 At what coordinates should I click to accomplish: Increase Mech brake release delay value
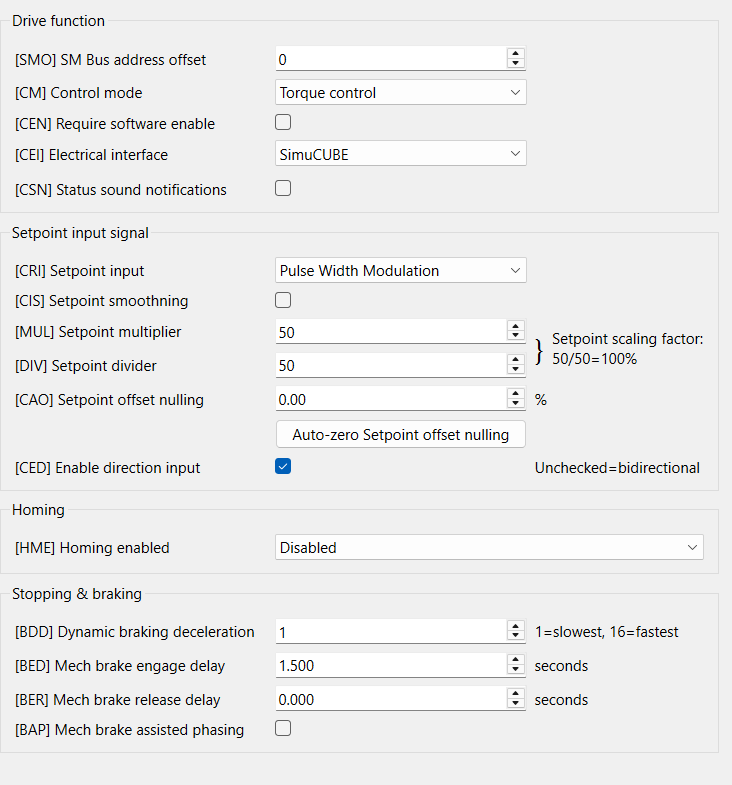(515, 694)
